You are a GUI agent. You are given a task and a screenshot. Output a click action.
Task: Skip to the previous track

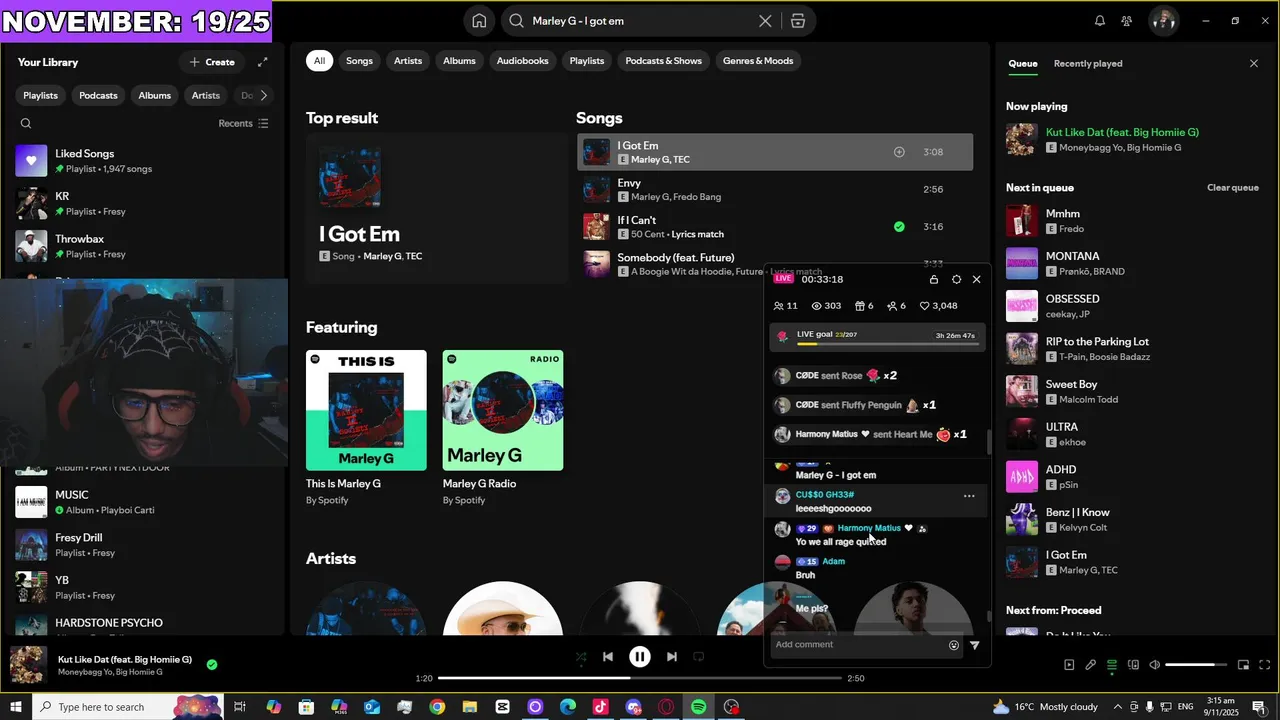[608, 657]
